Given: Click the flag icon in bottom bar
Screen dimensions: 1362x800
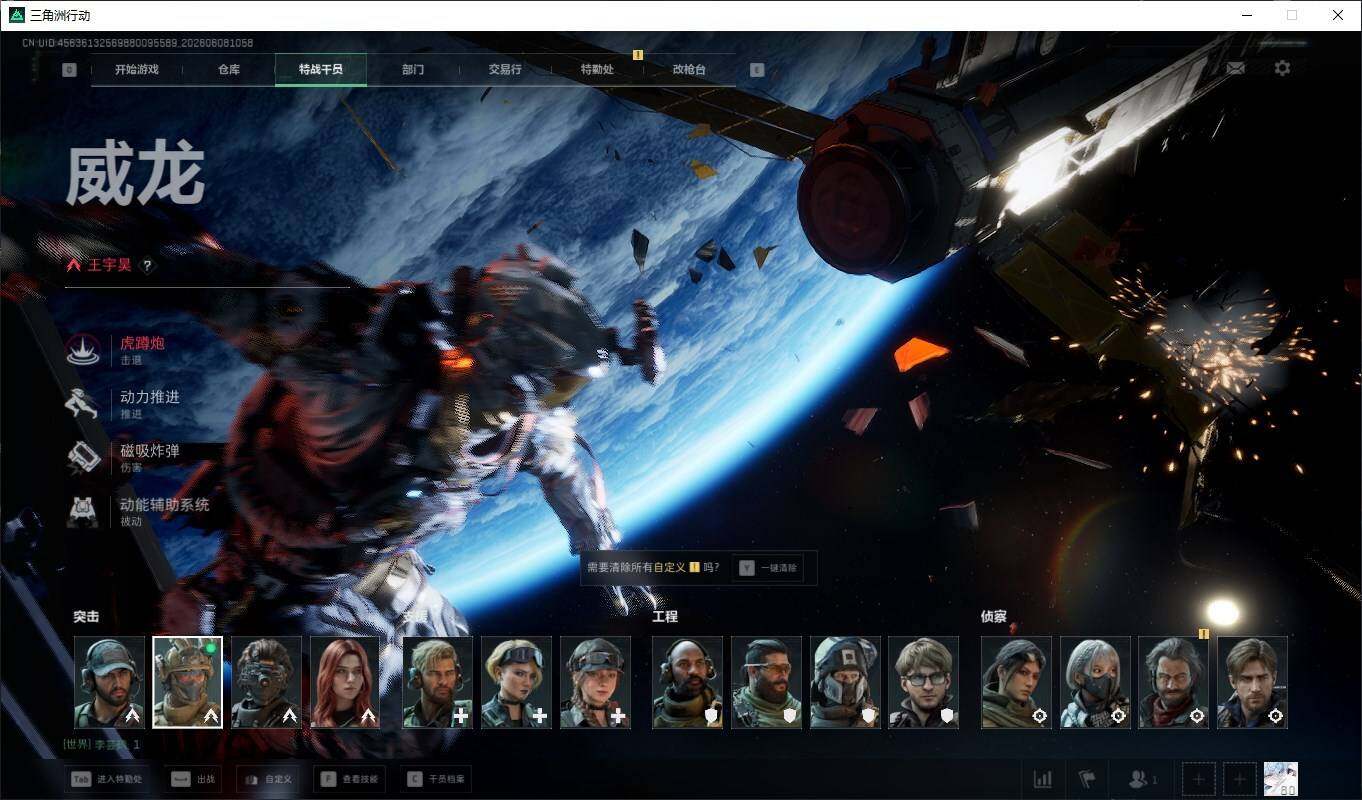Looking at the screenshot, I should pos(1087,779).
